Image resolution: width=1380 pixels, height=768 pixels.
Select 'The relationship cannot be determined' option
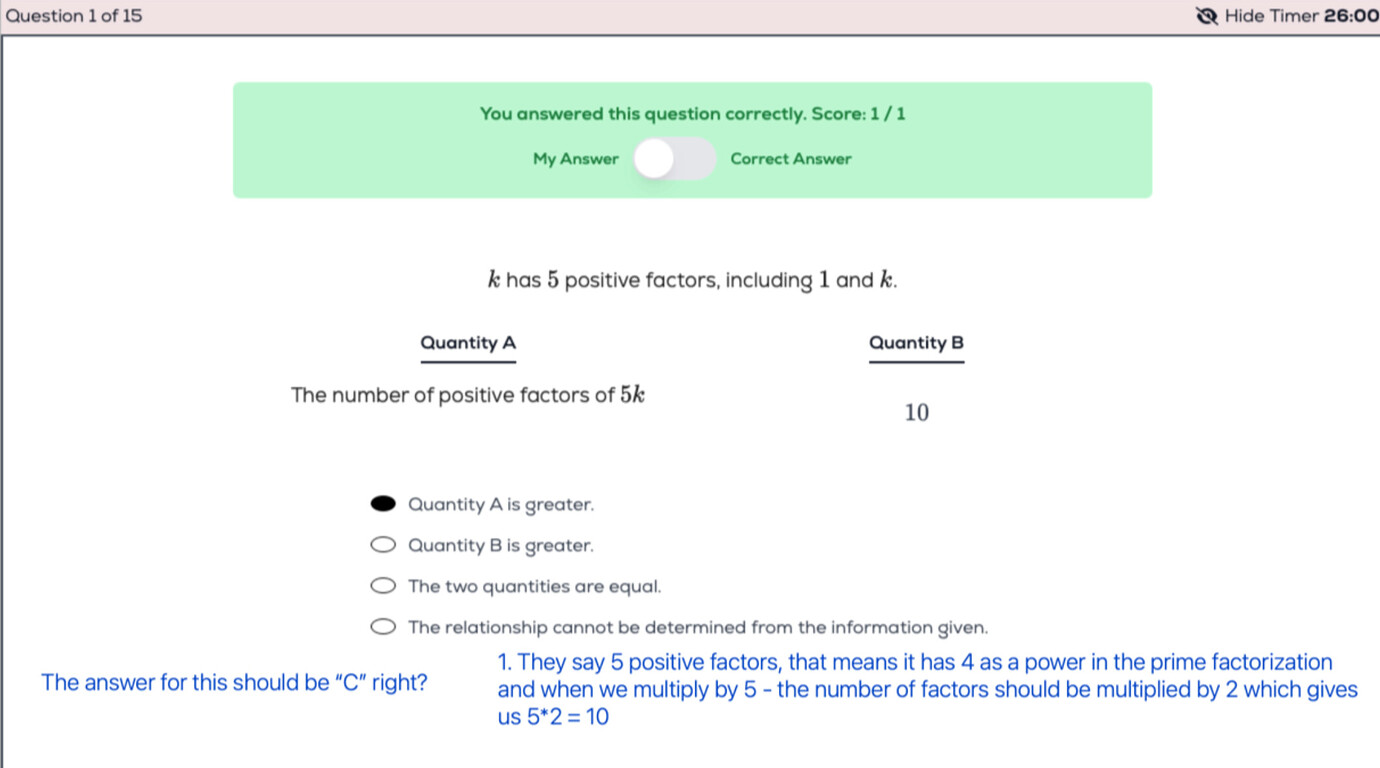click(x=383, y=625)
